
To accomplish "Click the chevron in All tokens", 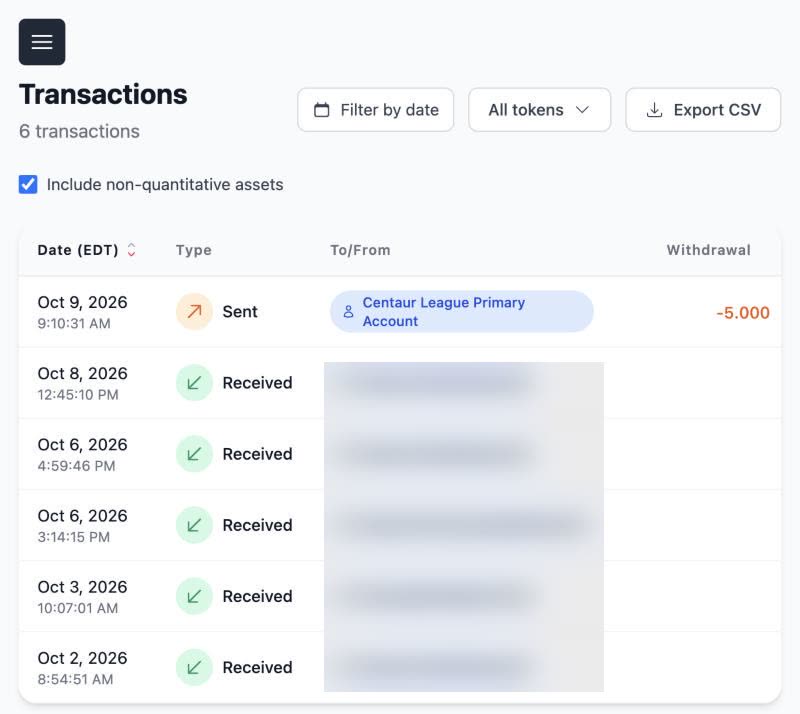I will point(582,110).
